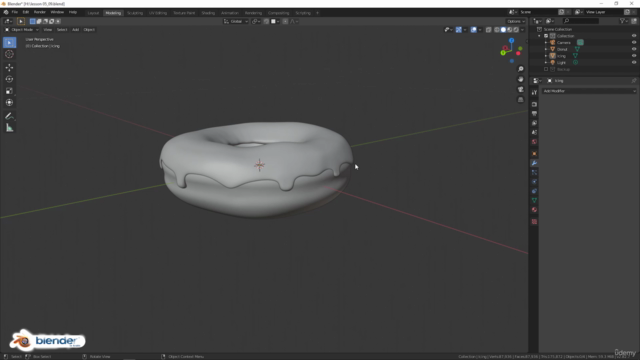Select the Select Box tool in toolbar
The image size is (640, 360).
pyautogui.click(x=9, y=42)
